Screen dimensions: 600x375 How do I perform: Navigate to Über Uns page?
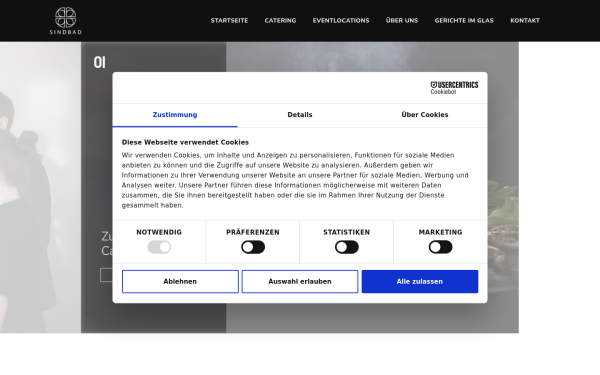click(402, 21)
